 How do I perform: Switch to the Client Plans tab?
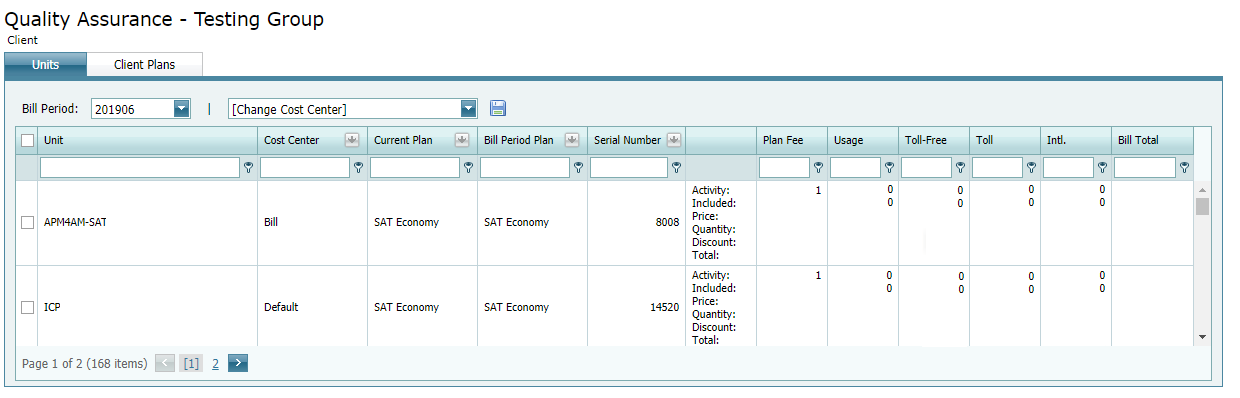coord(145,65)
